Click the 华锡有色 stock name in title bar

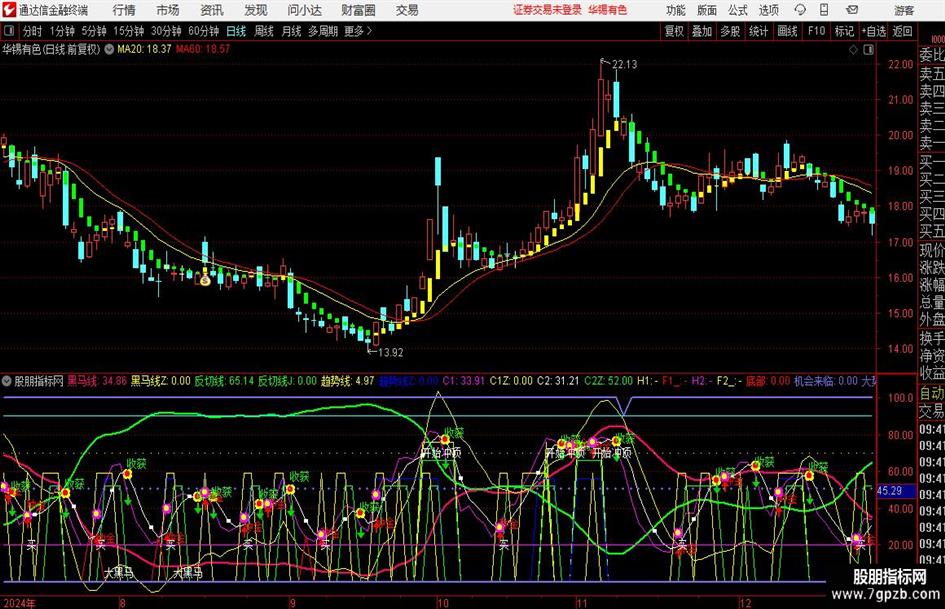[608, 10]
